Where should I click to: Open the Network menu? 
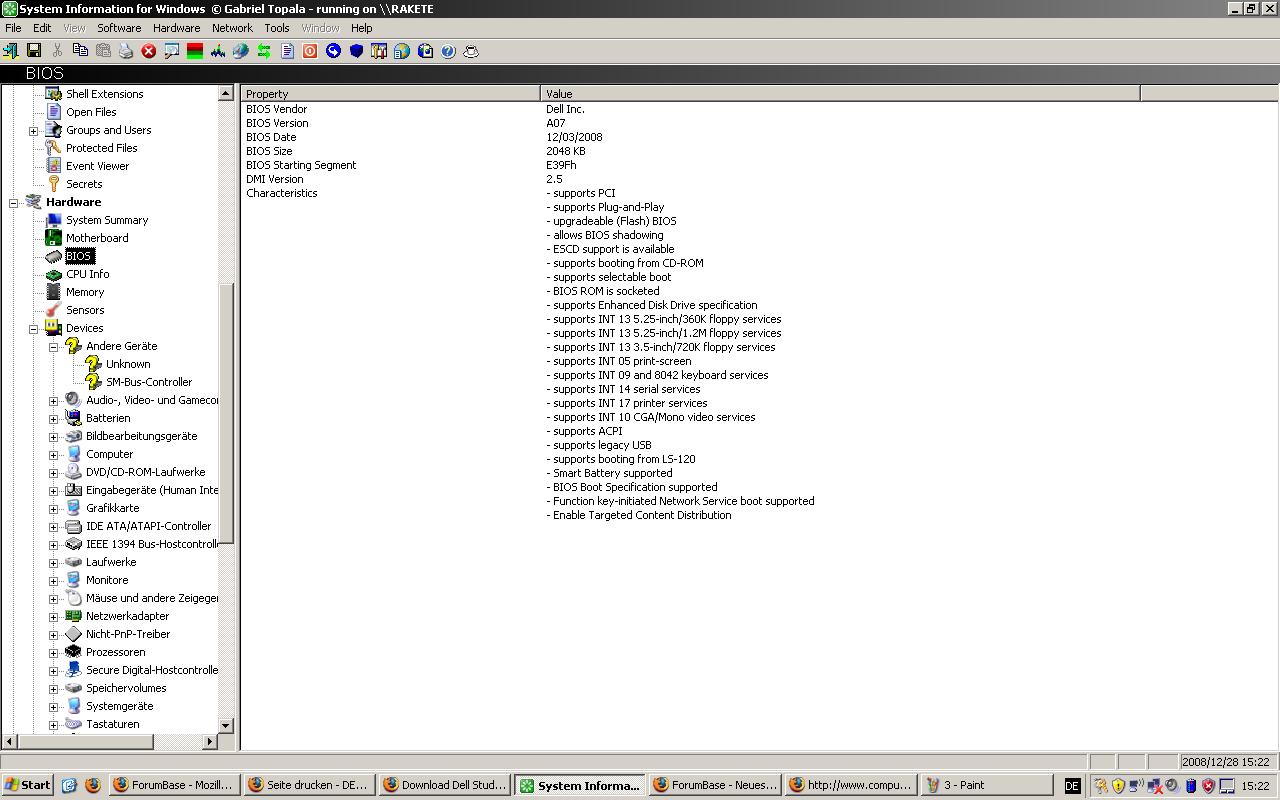(232, 28)
